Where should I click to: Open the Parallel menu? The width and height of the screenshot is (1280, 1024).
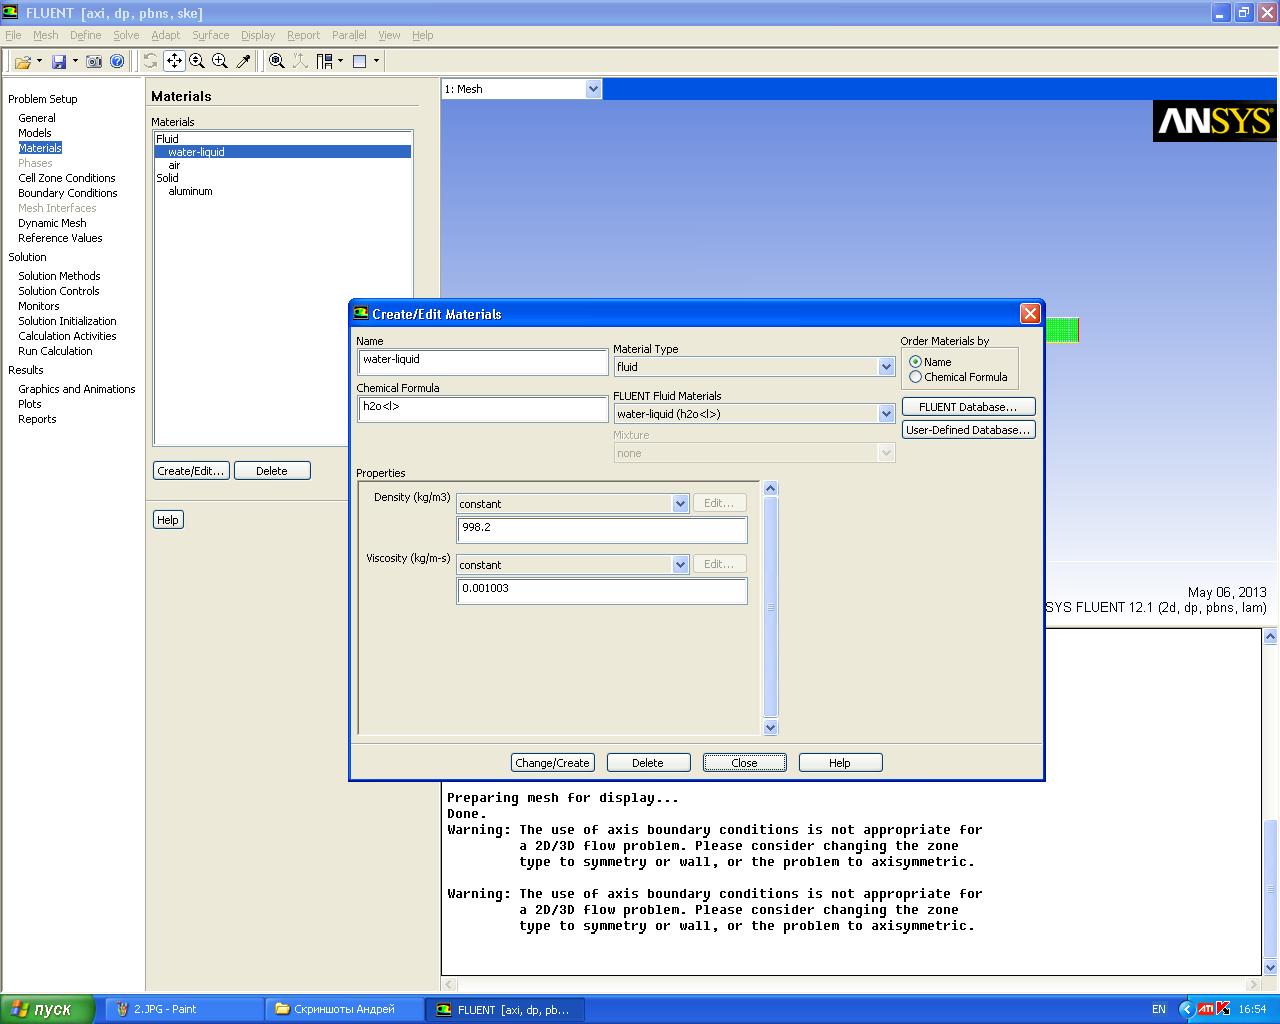click(349, 35)
